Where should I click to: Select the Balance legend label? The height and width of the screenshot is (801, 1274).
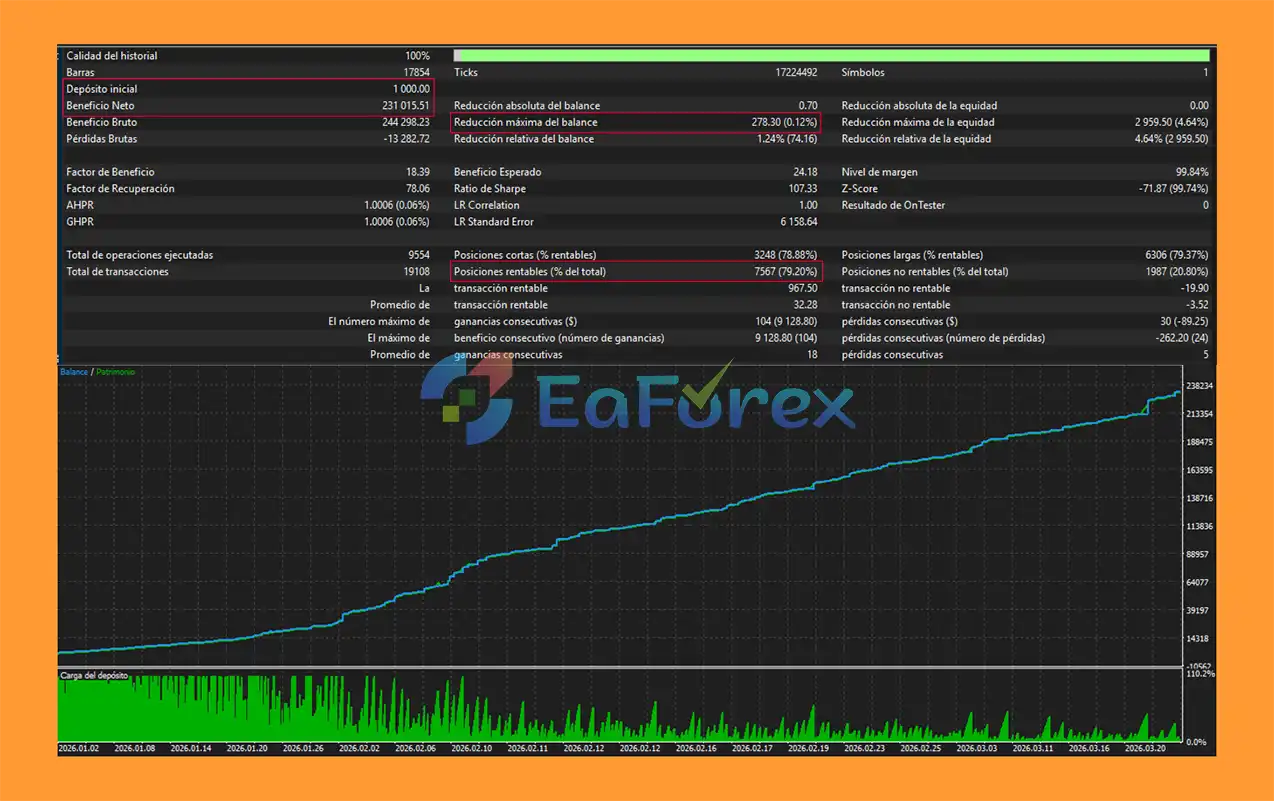point(74,372)
